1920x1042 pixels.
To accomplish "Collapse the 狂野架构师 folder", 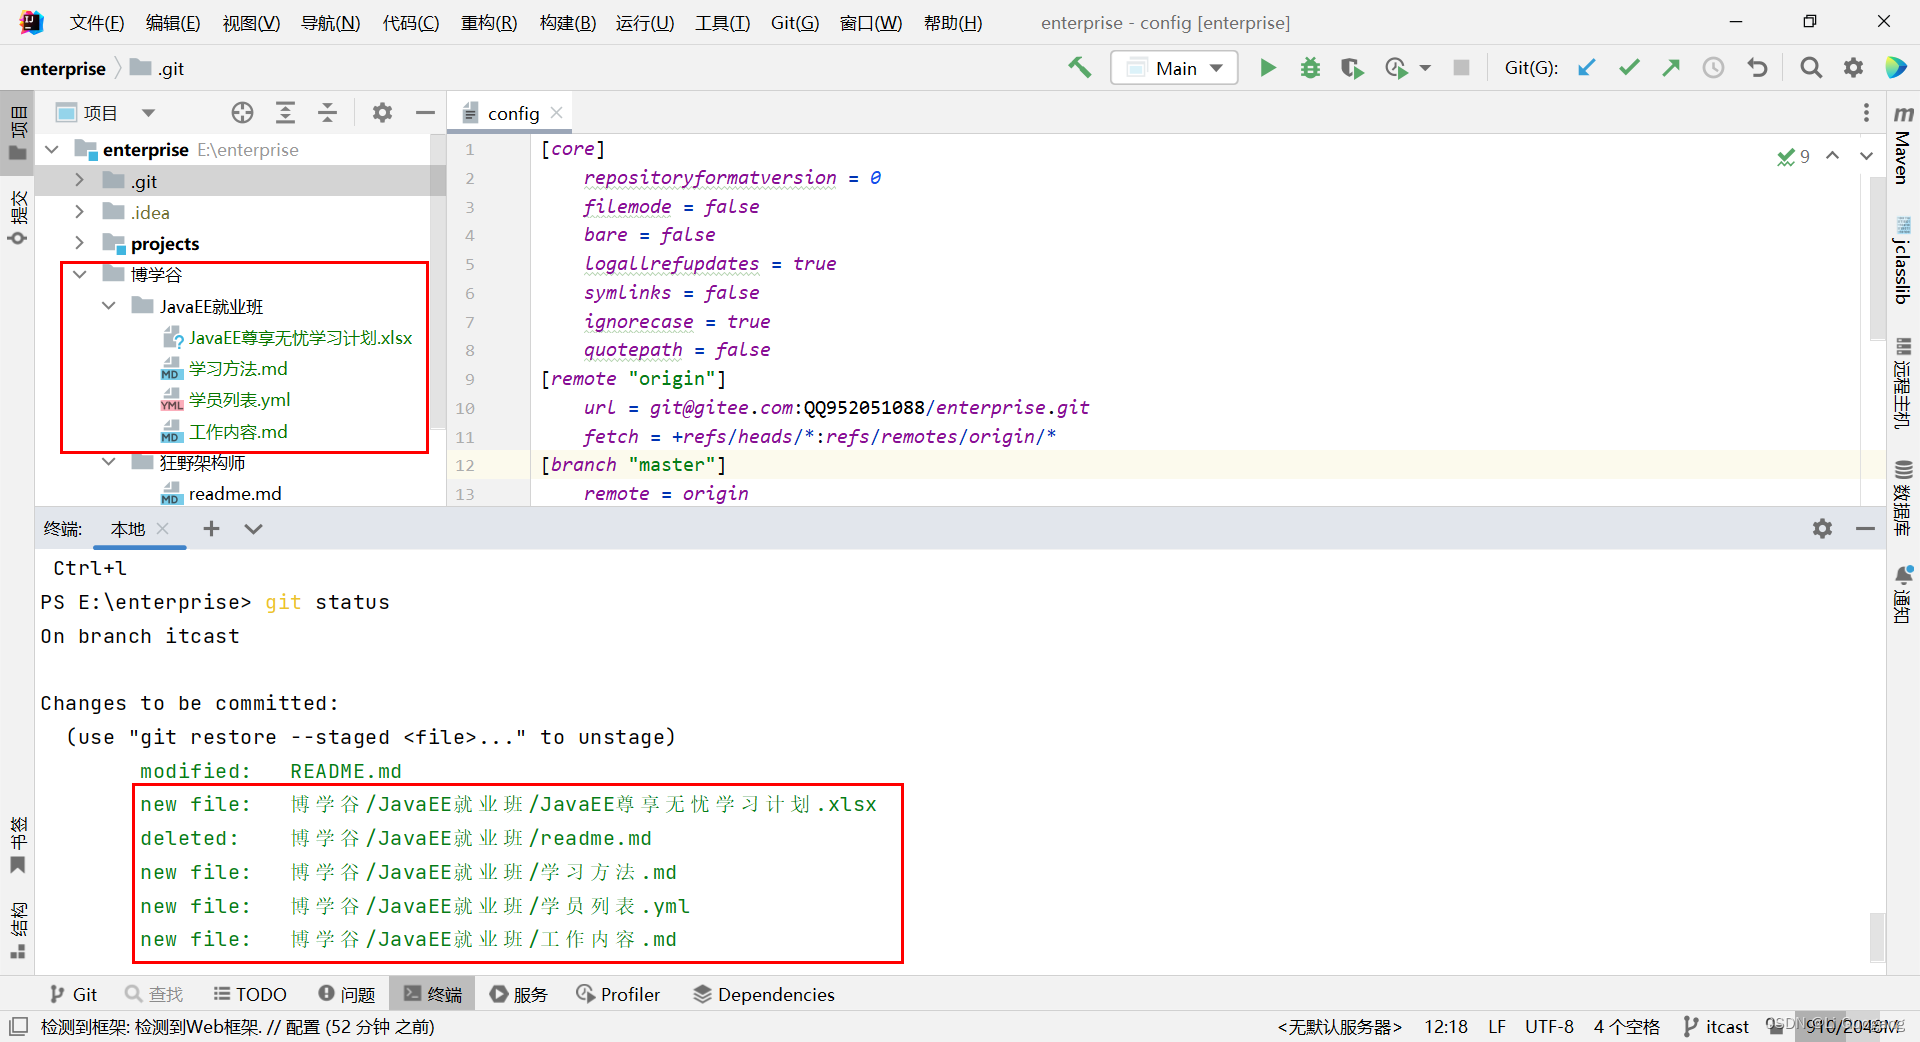I will point(109,462).
